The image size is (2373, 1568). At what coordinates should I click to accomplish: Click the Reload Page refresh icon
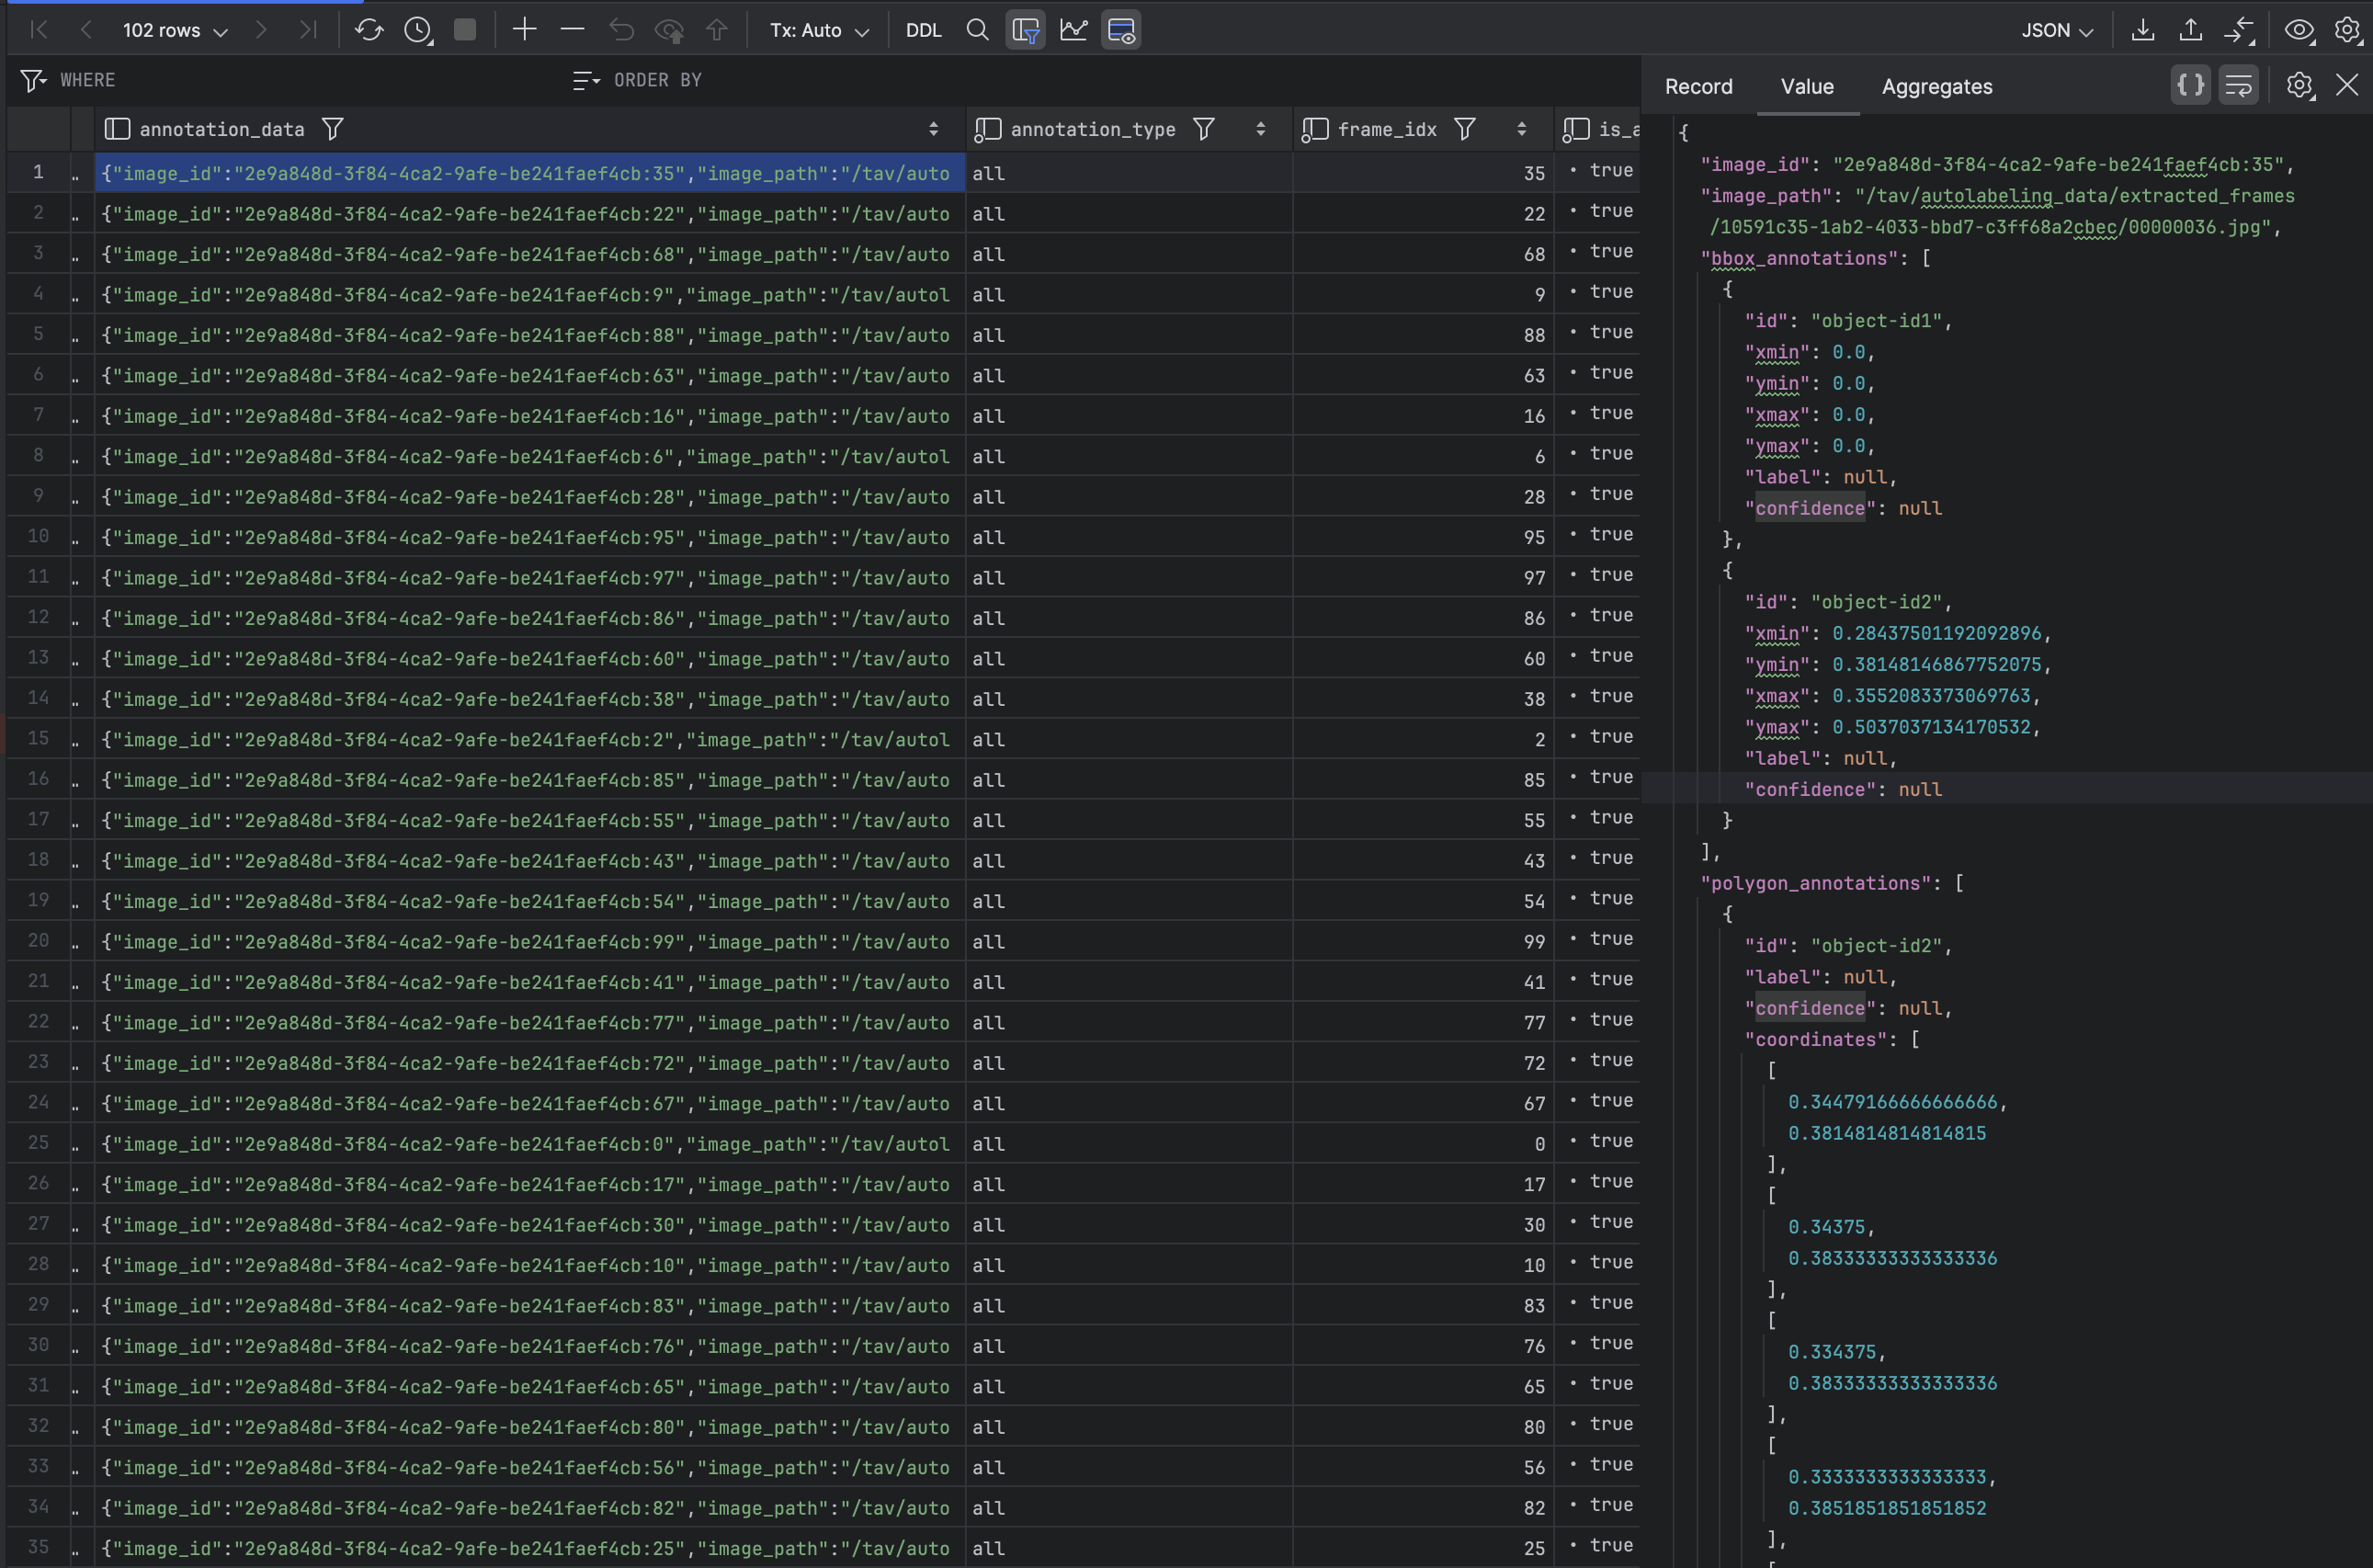(369, 30)
